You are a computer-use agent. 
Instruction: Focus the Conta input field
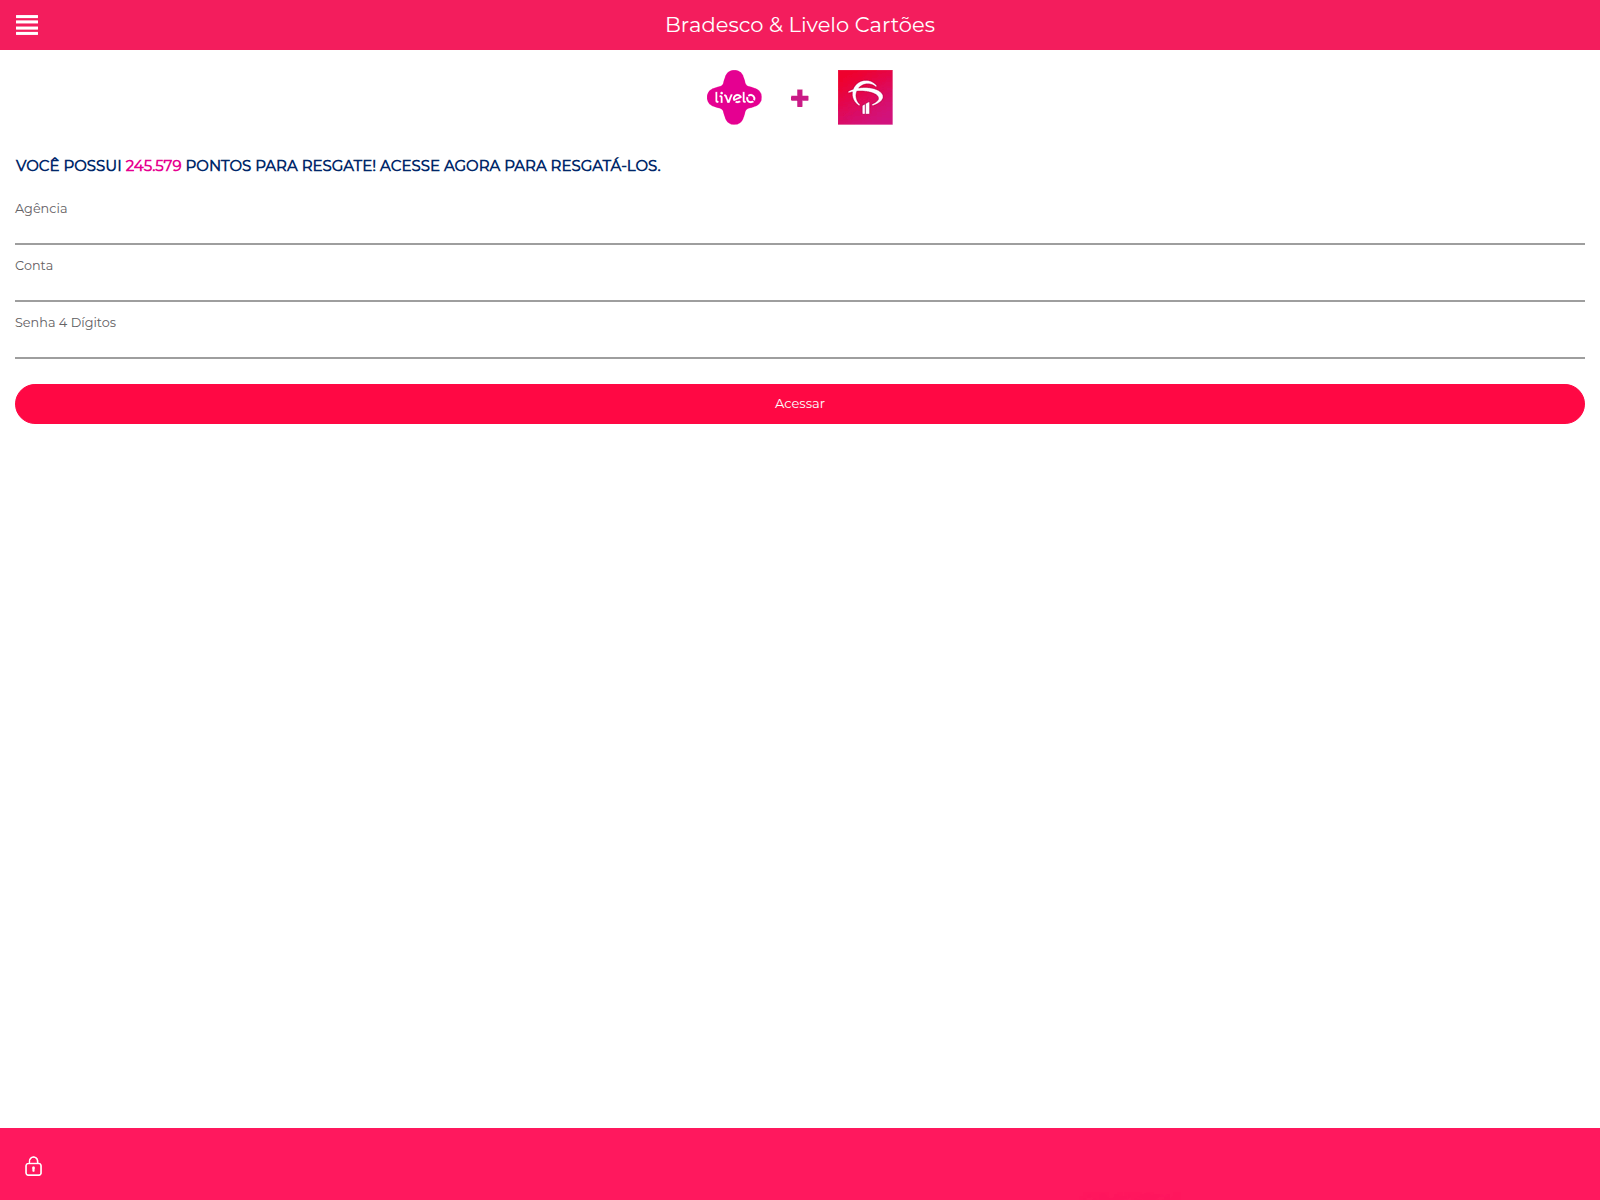800,288
